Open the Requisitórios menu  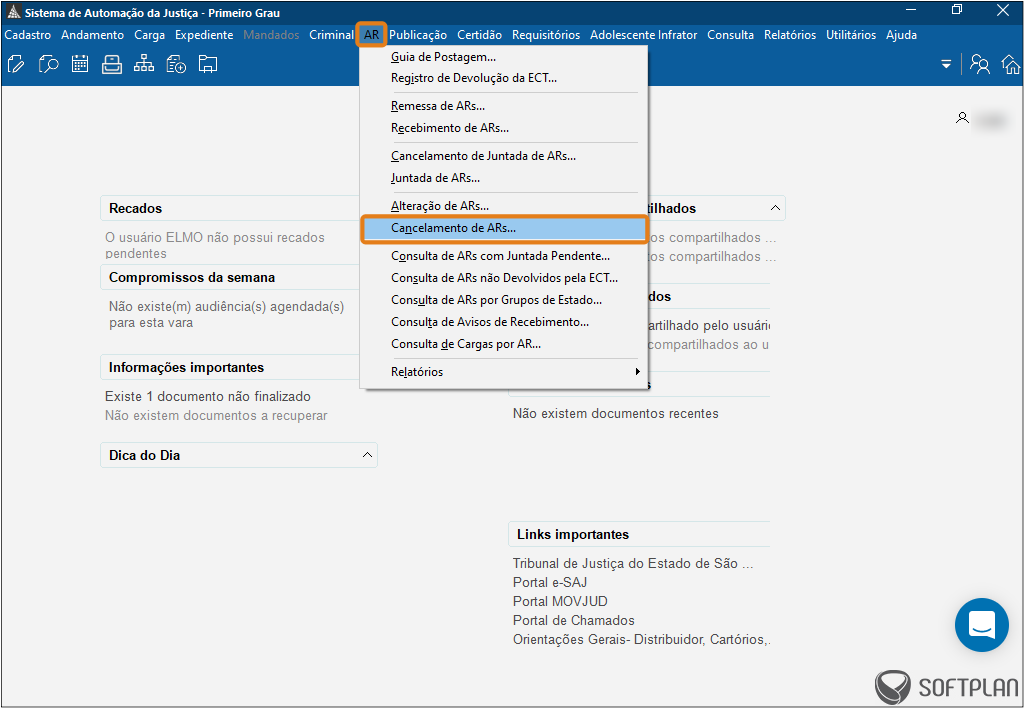pos(546,35)
